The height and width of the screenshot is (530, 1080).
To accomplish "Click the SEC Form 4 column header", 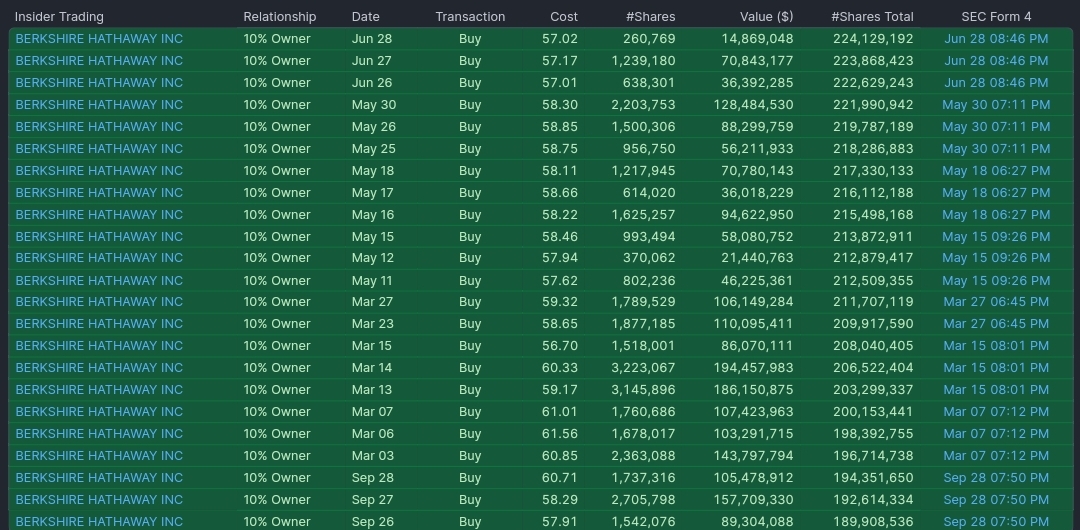I will (996, 17).
